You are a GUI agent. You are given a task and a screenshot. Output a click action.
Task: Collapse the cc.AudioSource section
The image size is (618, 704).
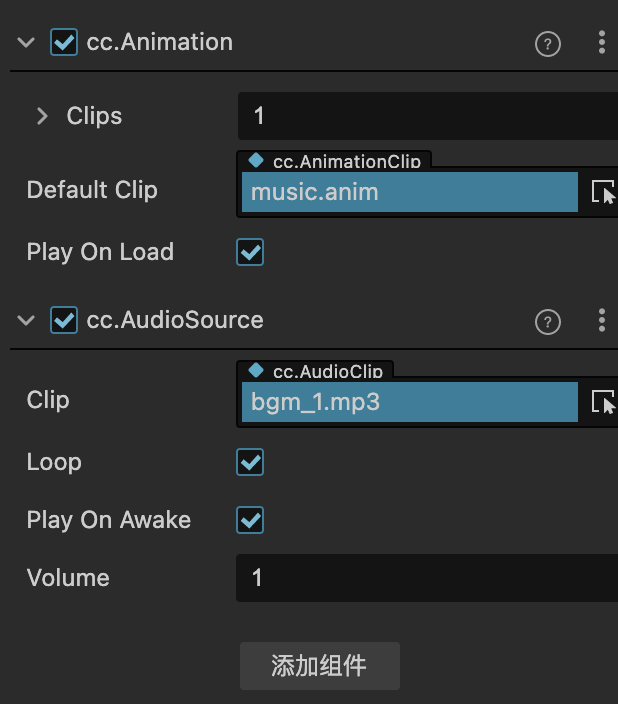pos(27,320)
